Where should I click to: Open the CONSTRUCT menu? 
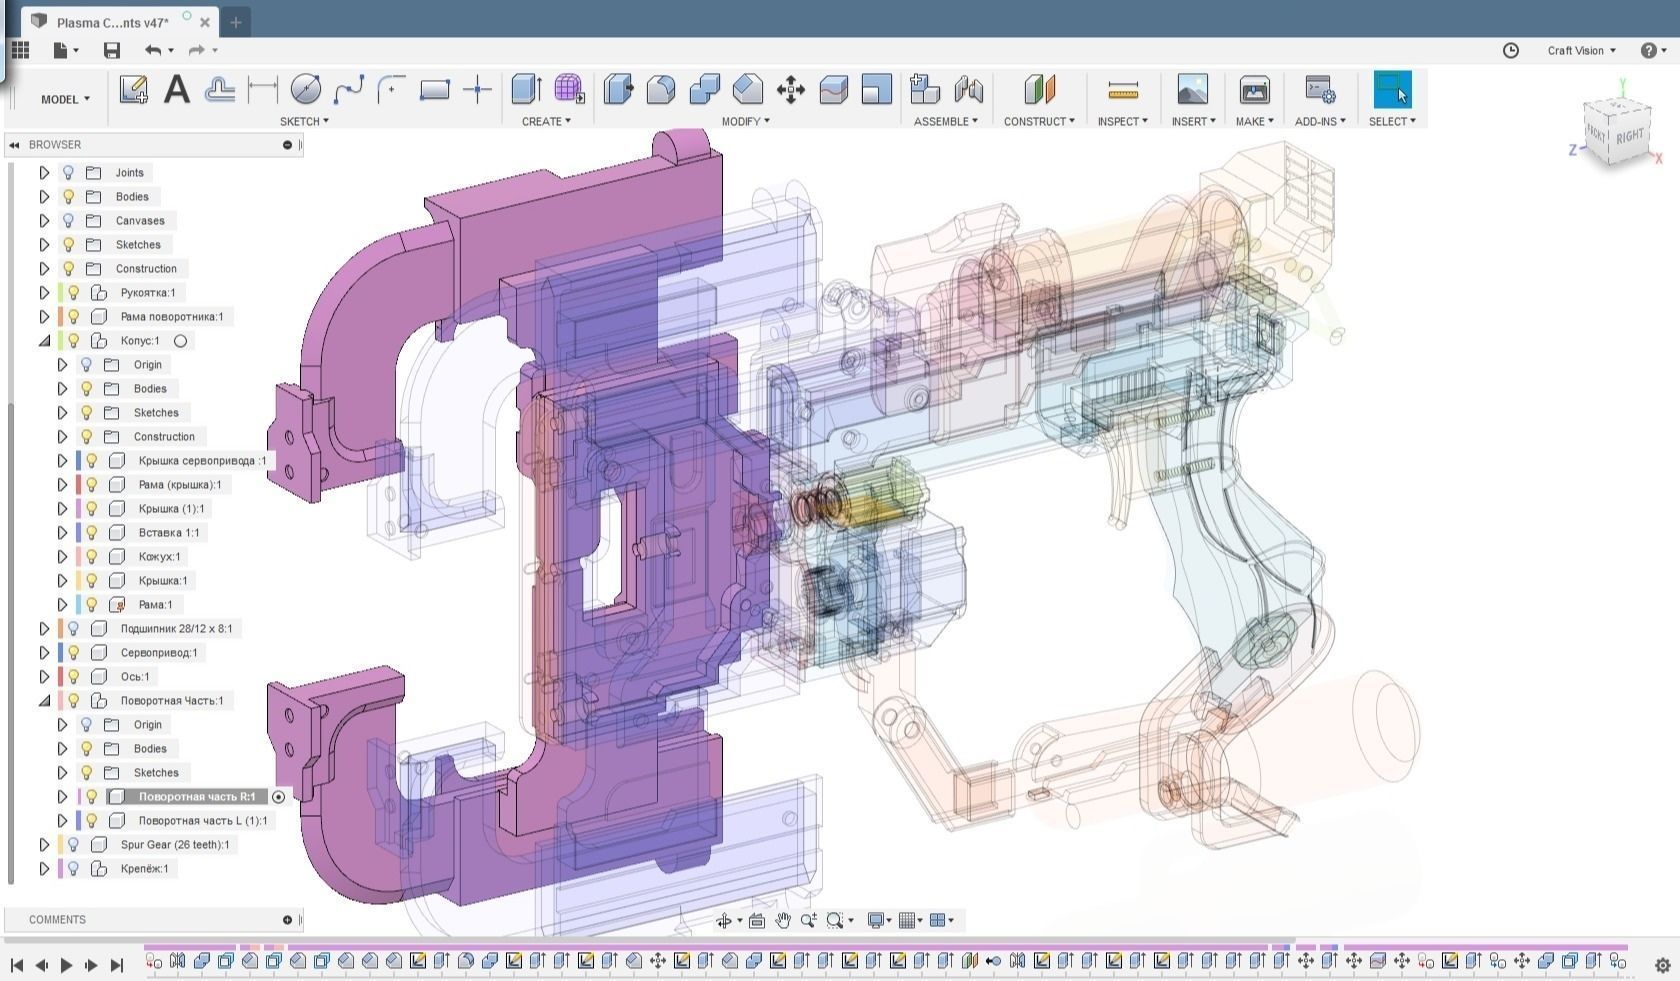coord(1039,121)
